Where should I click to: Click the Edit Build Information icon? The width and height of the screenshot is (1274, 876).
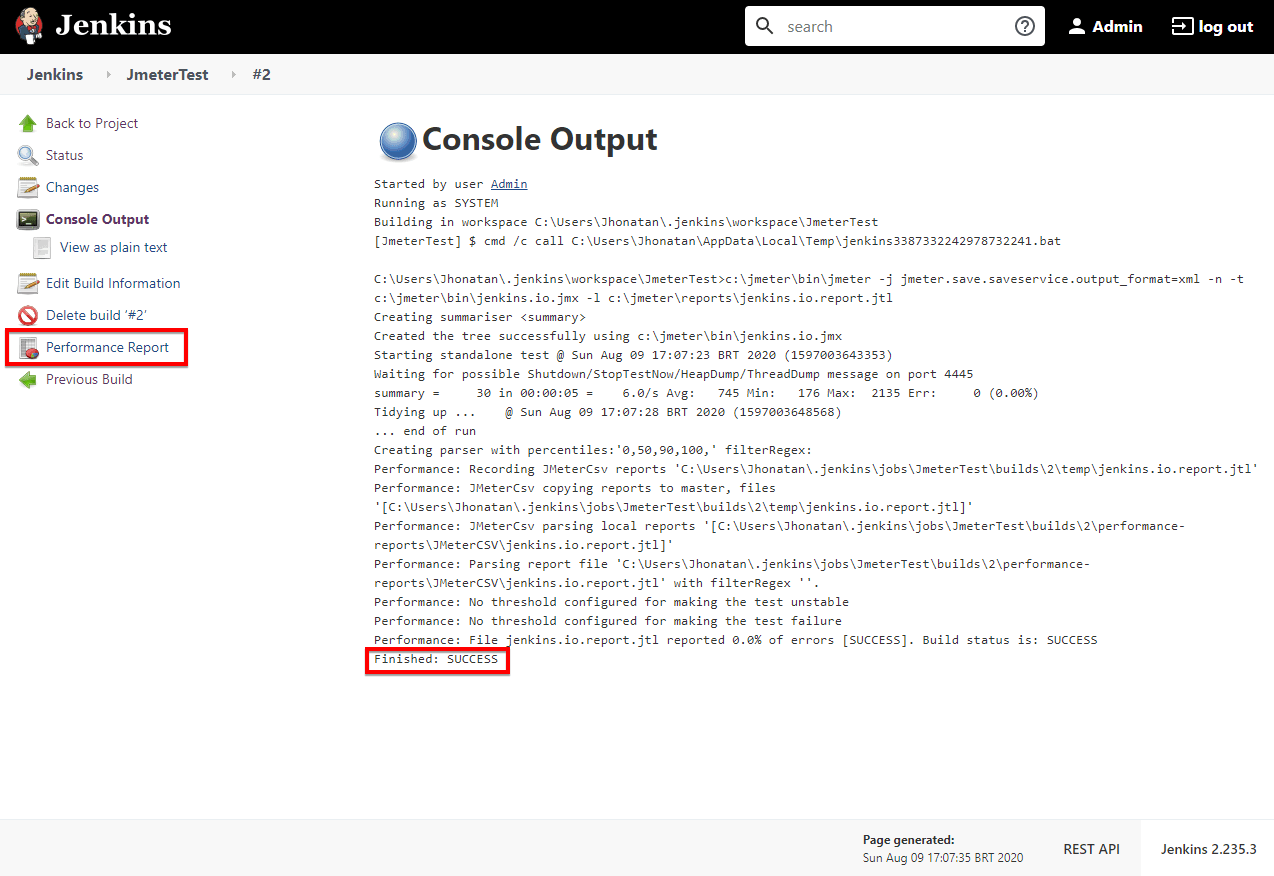pyautogui.click(x=28, y=283)
